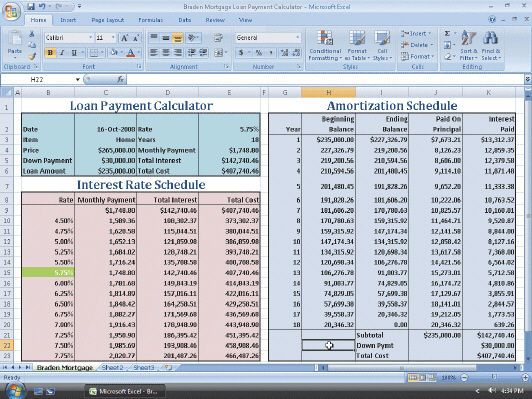Screen dimensions: 532x399
Task: Open the Delete cells dropdown
Action: [417, 45]
